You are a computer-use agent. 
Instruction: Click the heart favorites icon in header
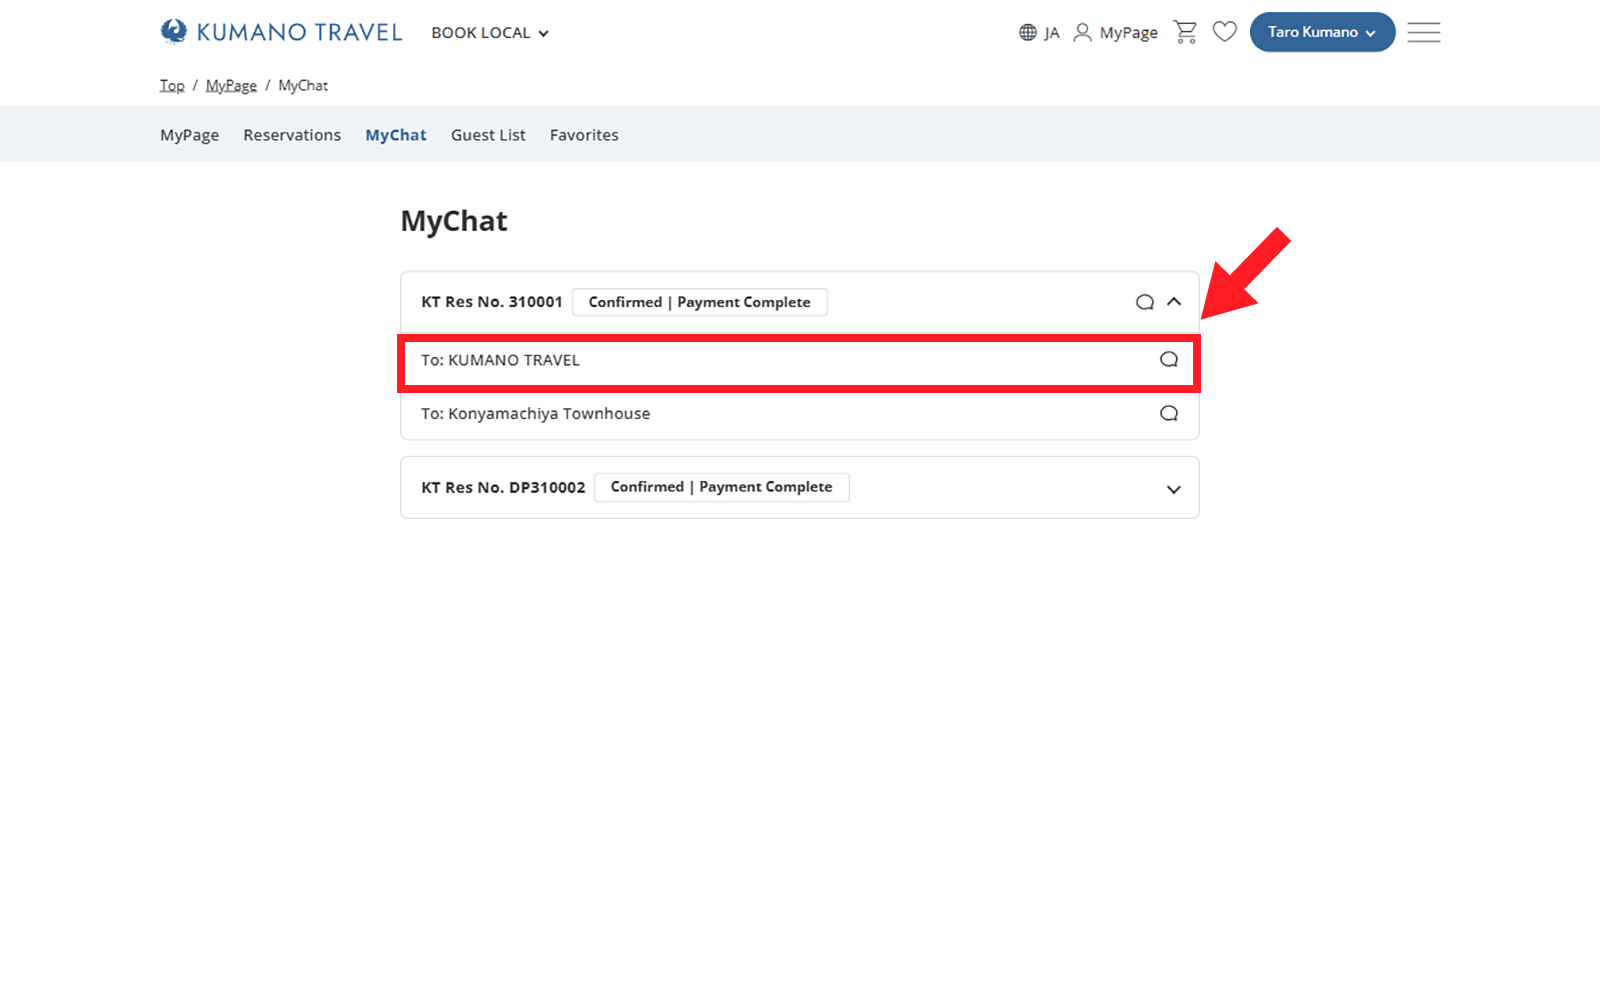pos(1225,32)
